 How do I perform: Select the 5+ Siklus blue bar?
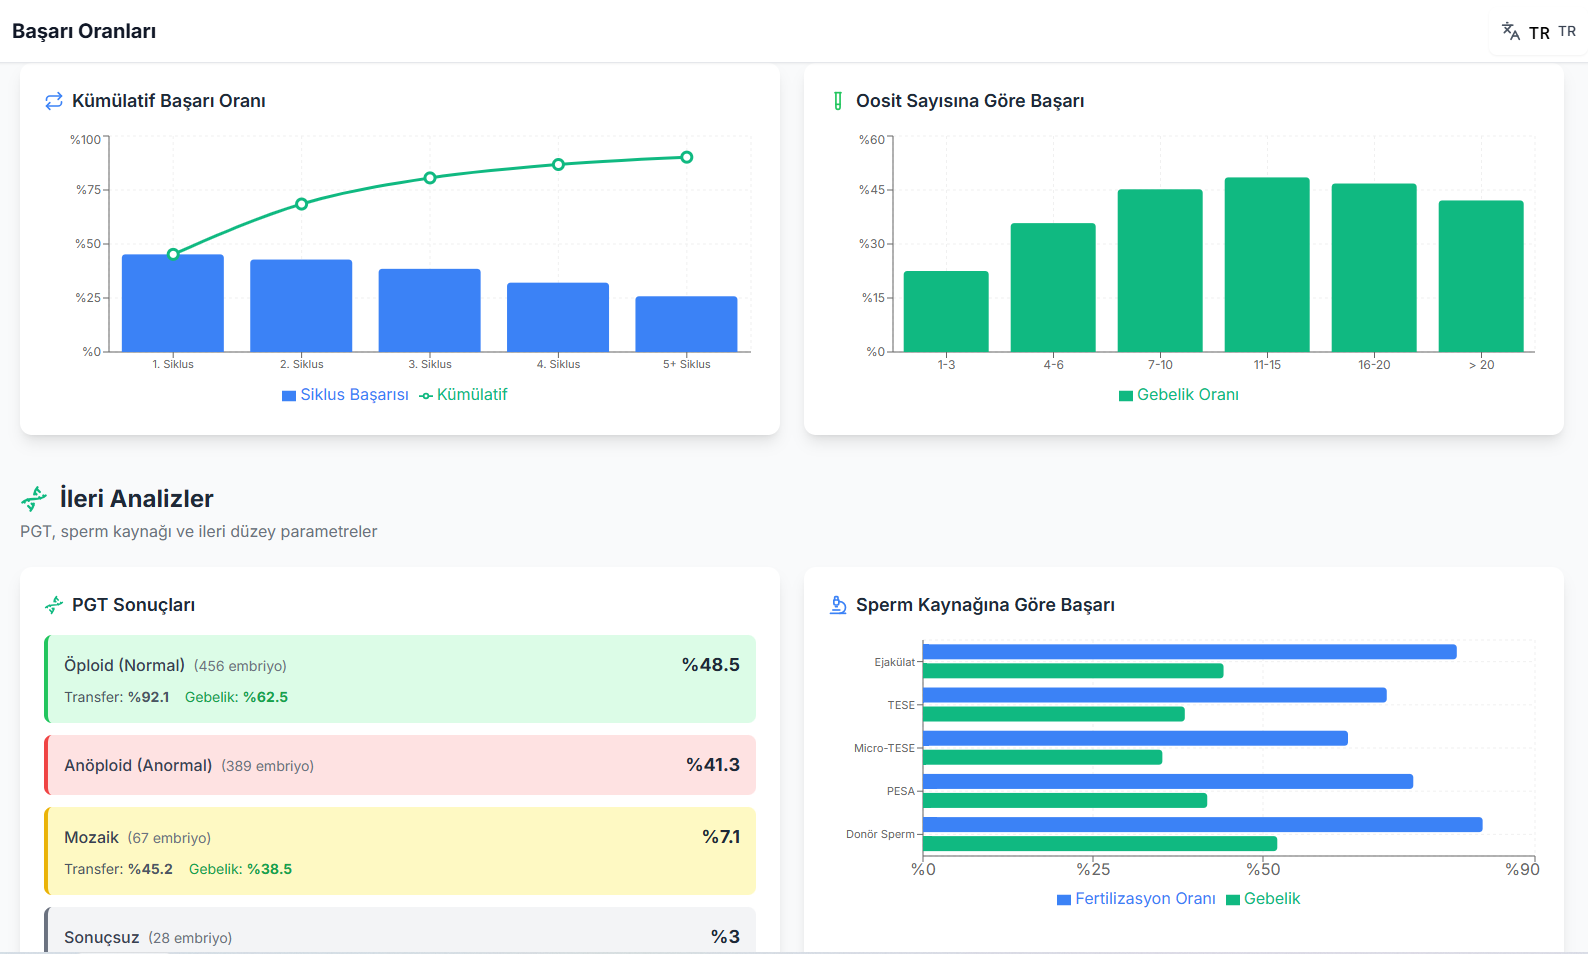click(x=686, y=324)
